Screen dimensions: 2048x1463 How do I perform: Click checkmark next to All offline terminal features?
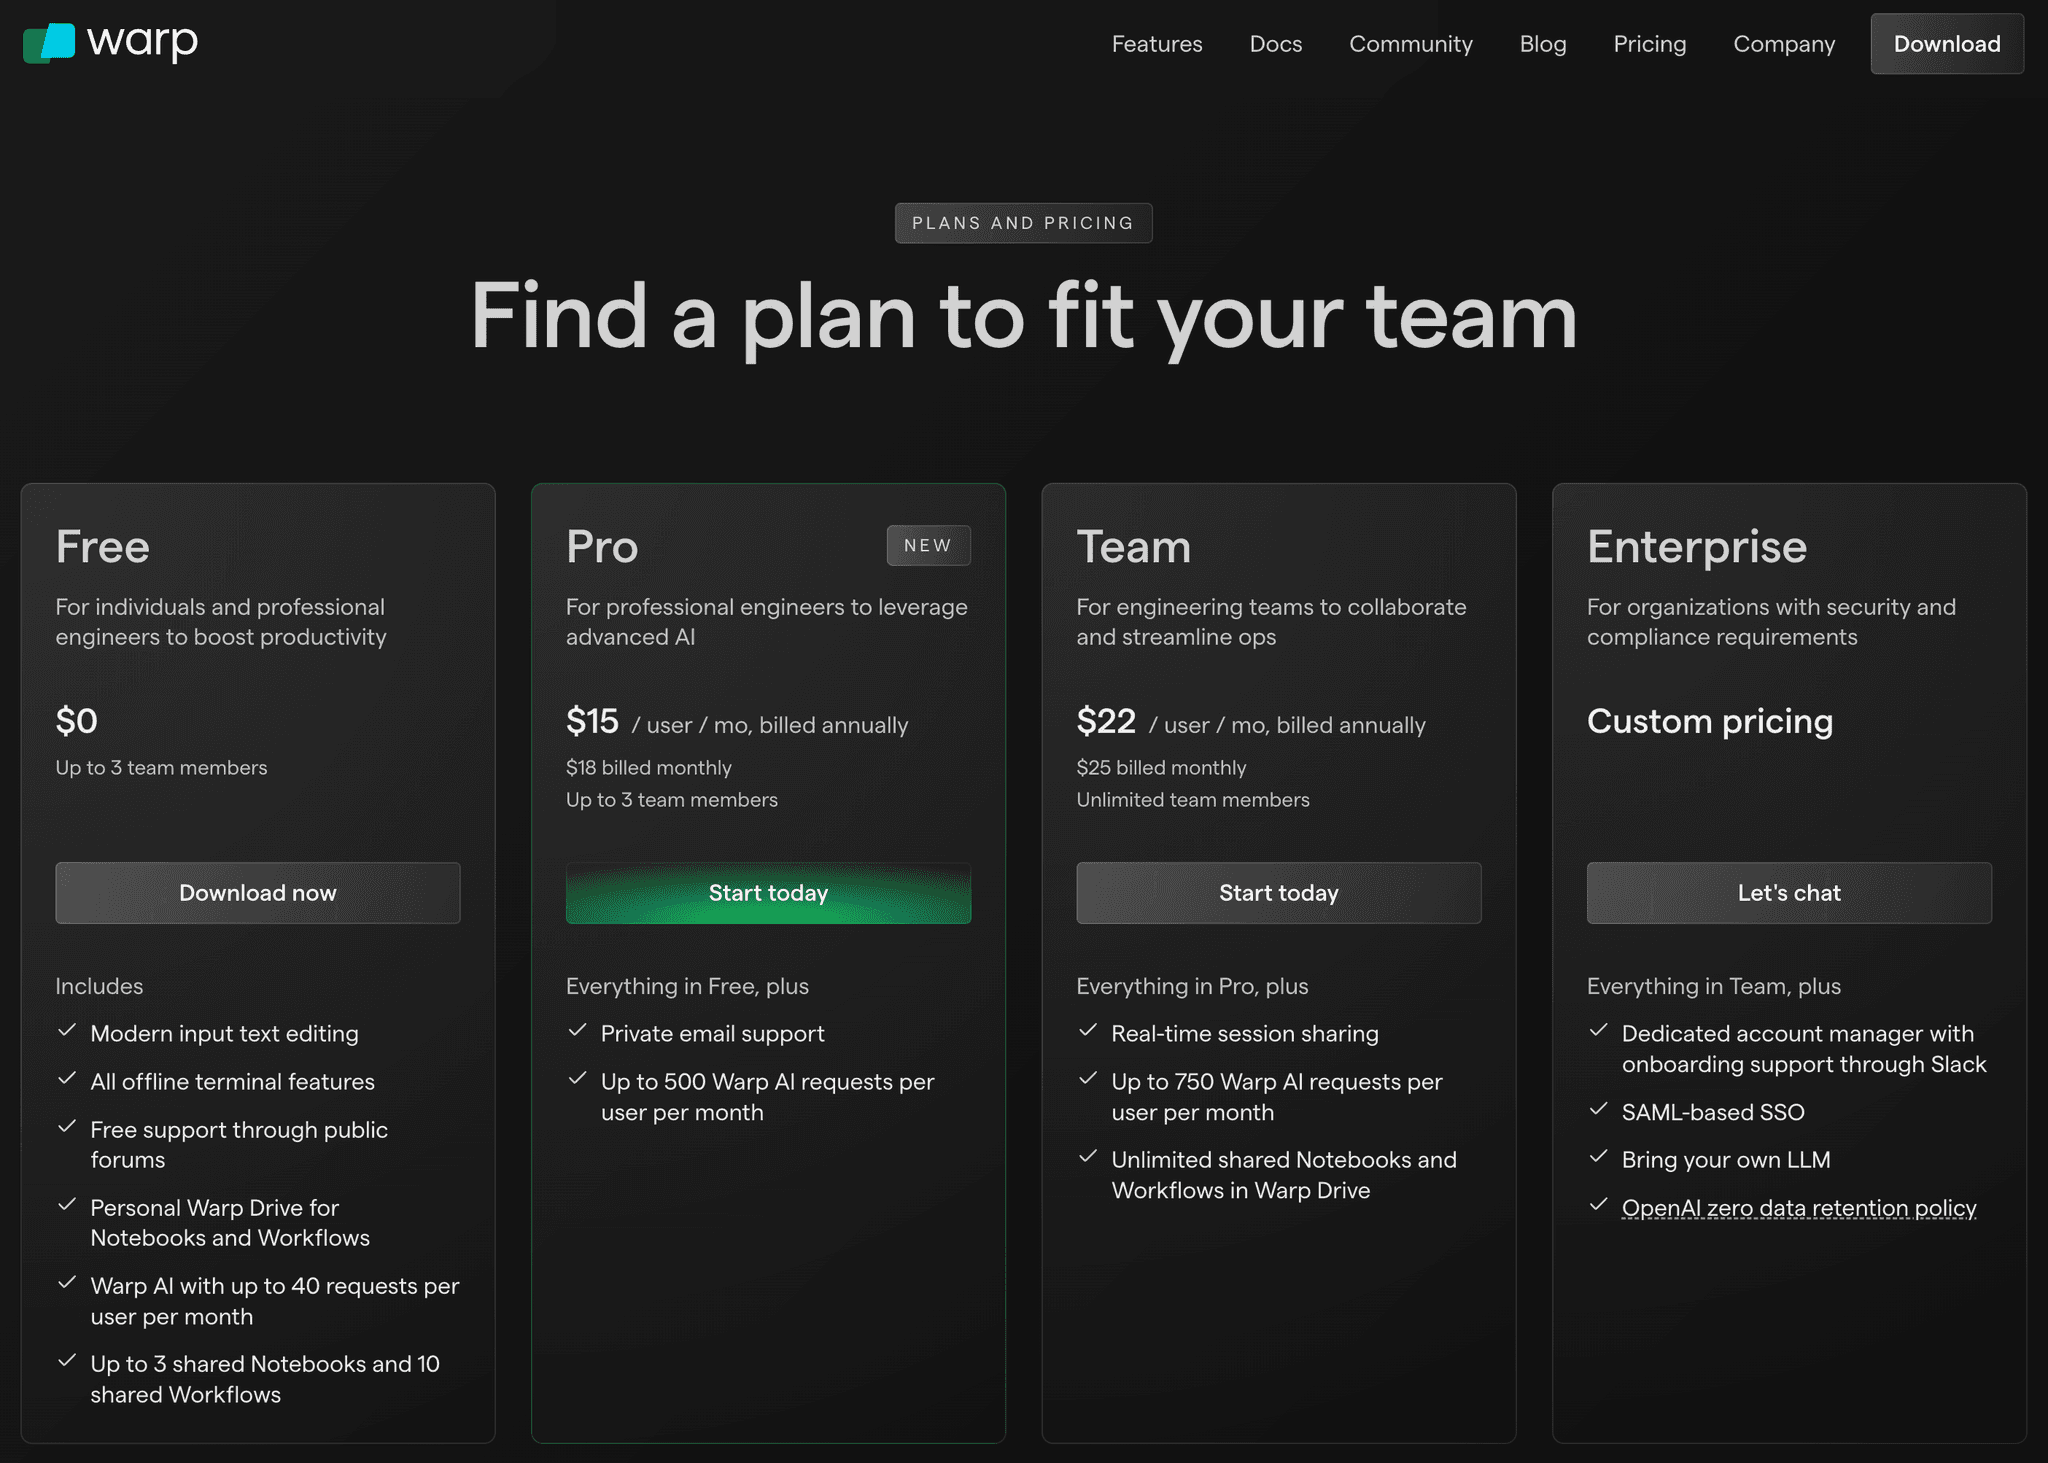click(x=67, y=1079)
